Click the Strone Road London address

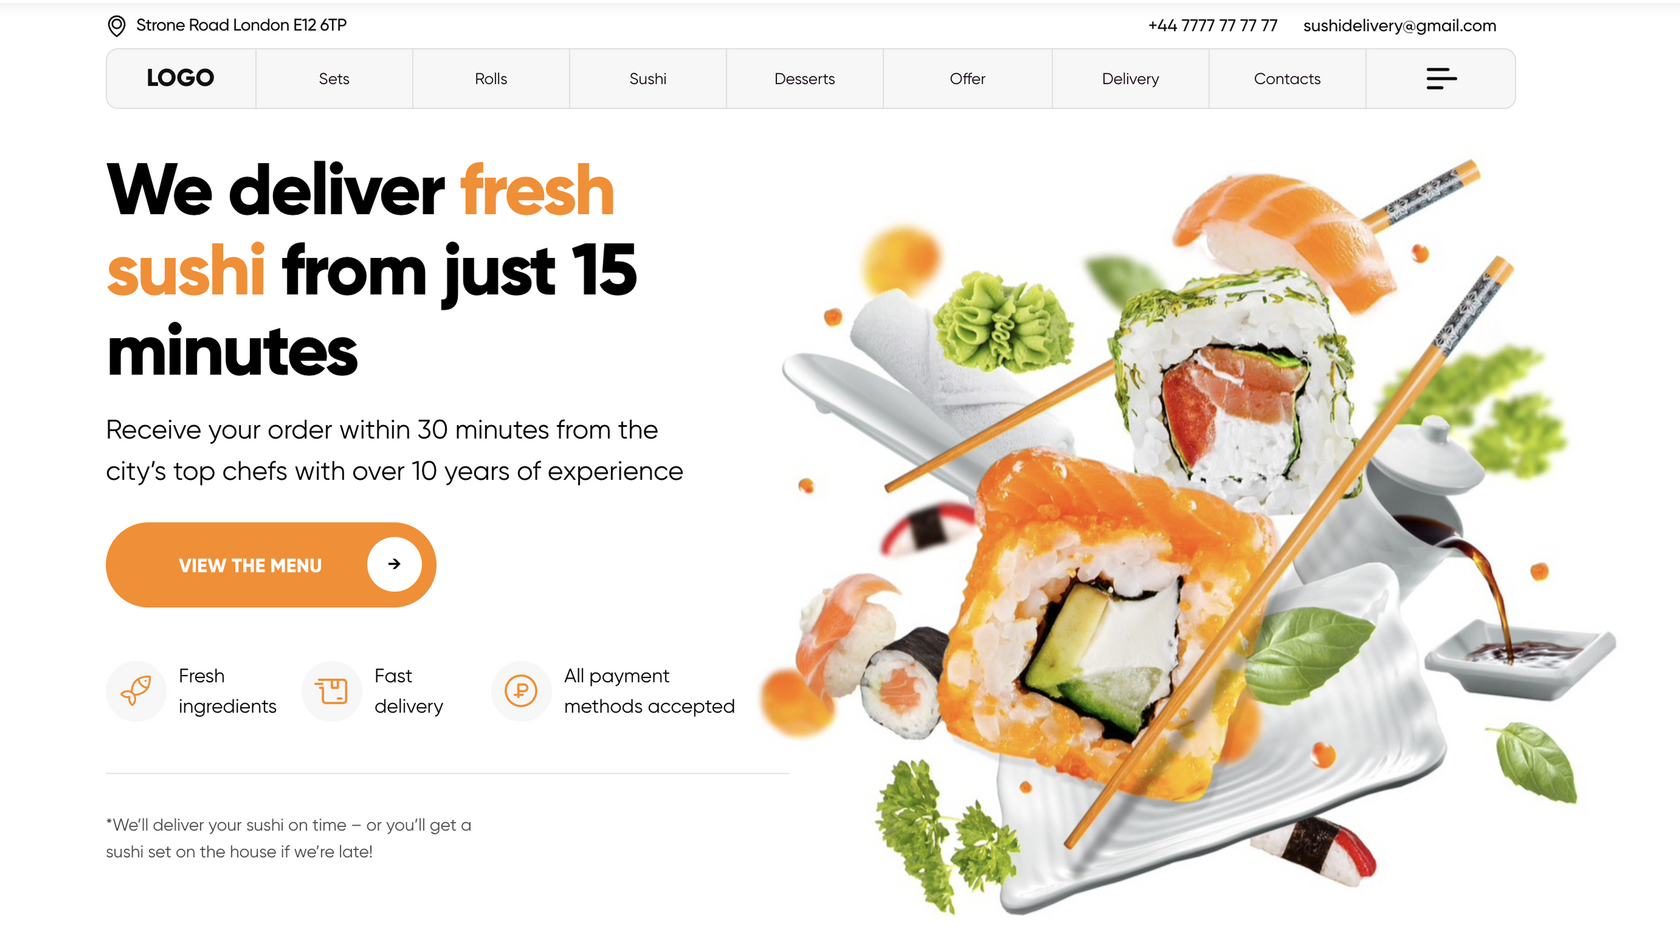tap(241, 25)
